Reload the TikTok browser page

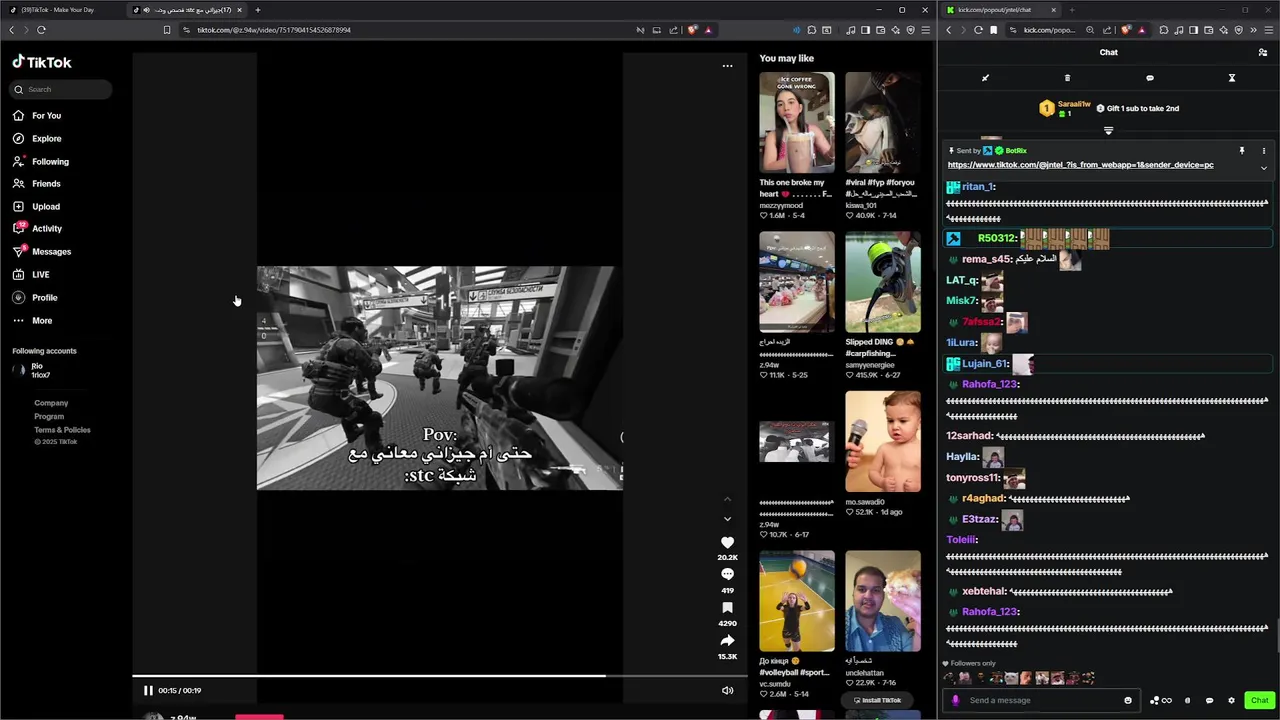coord(41,30)
